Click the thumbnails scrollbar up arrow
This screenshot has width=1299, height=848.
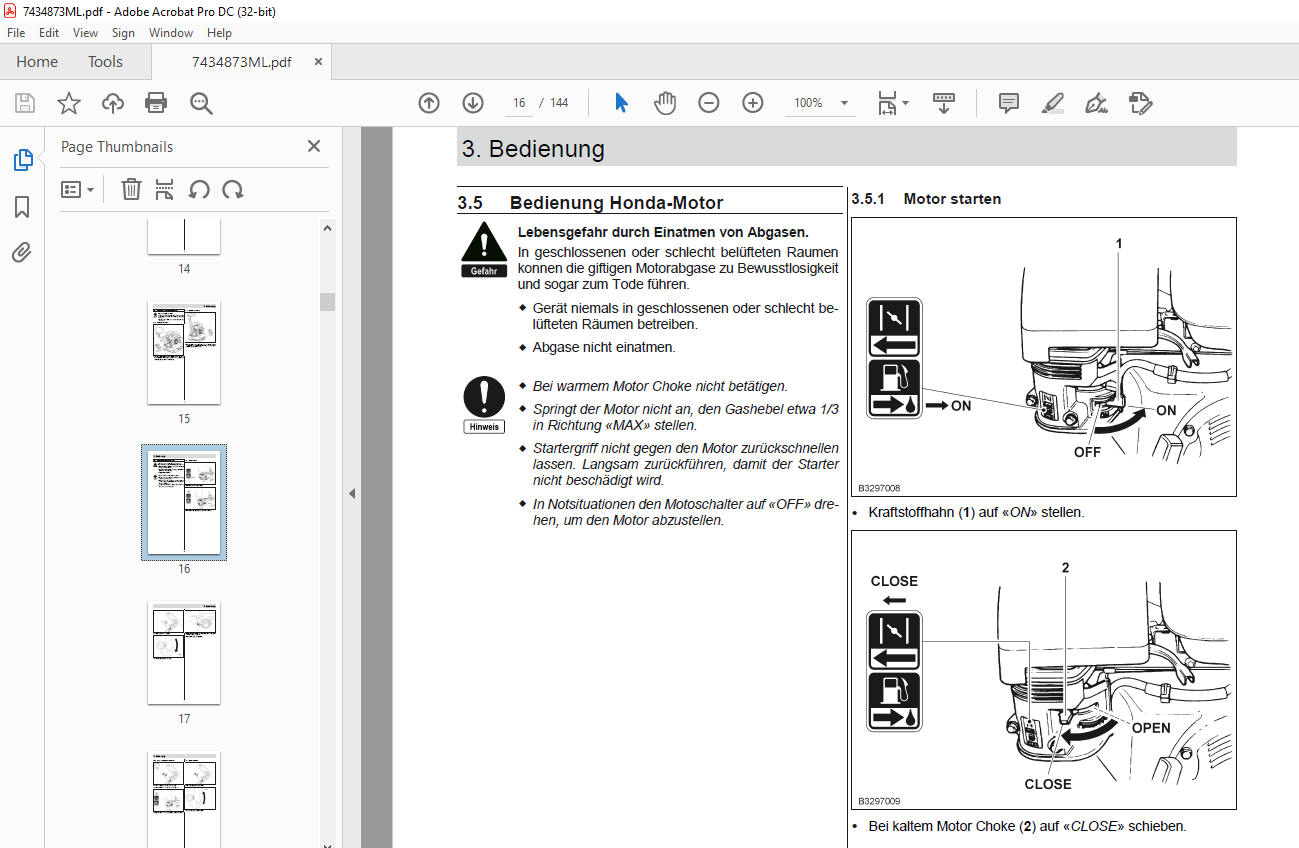tap(327, 228)
